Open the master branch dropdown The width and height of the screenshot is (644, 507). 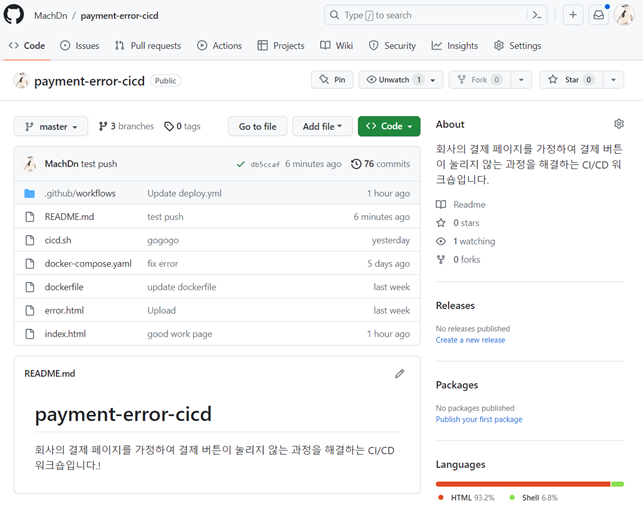click(51, 127)
